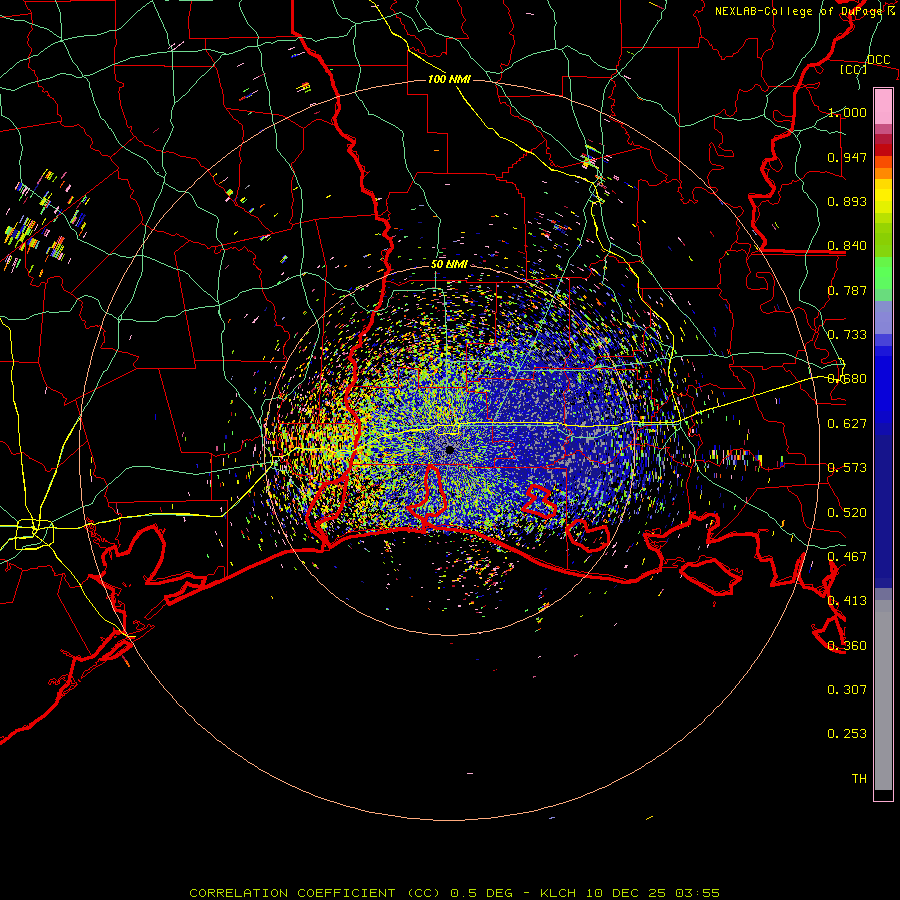Select the 0.893 scale value
Image resolution: width=900 pixels, height=900 pixels.
847,201
